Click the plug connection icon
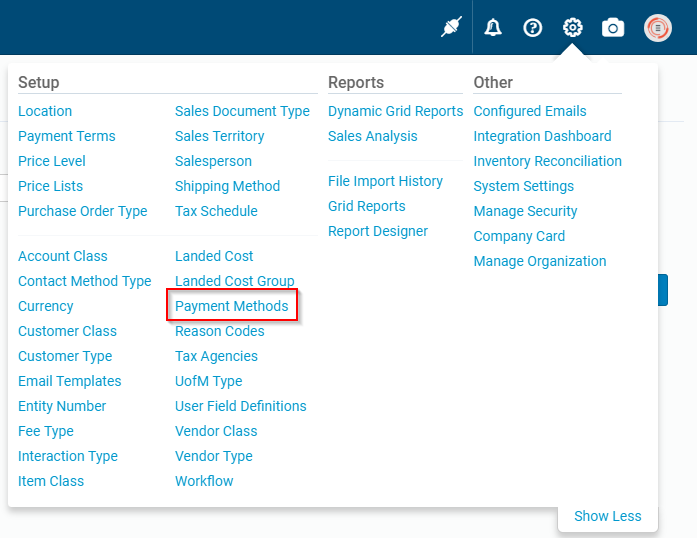This screenshot has width=697, height=538. (452, 28)
